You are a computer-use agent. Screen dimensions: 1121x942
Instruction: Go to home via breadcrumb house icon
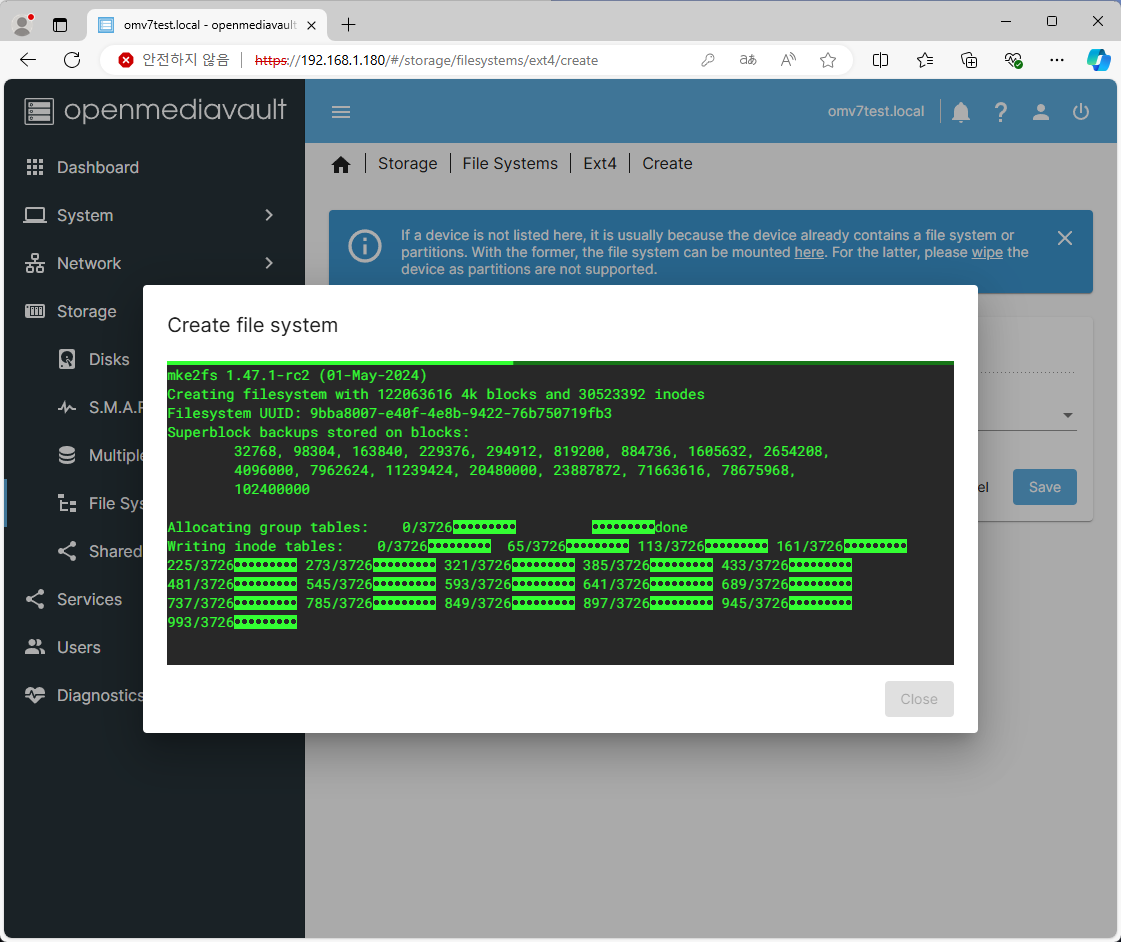341,164
